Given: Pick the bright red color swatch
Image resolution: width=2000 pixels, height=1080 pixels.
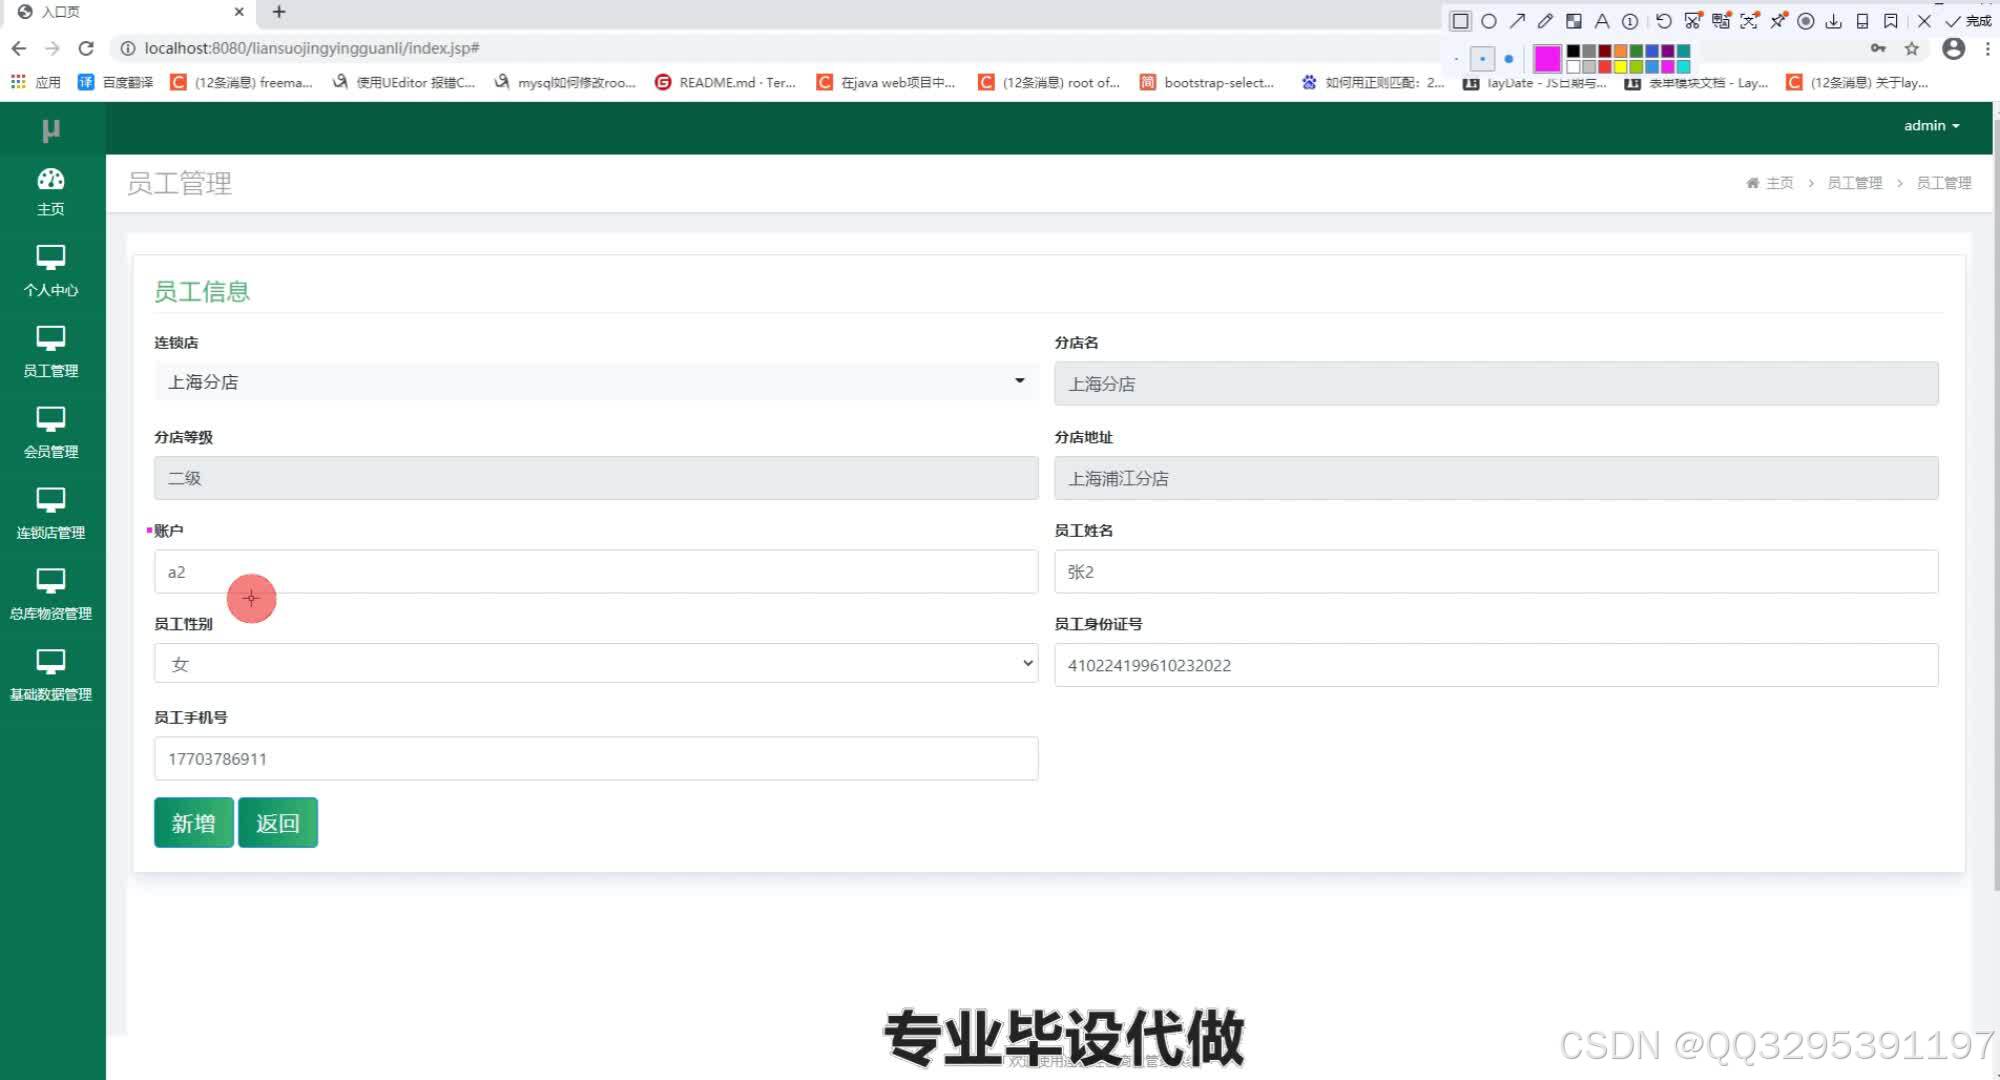Looking at the screenshot, I should [1604, 67].
